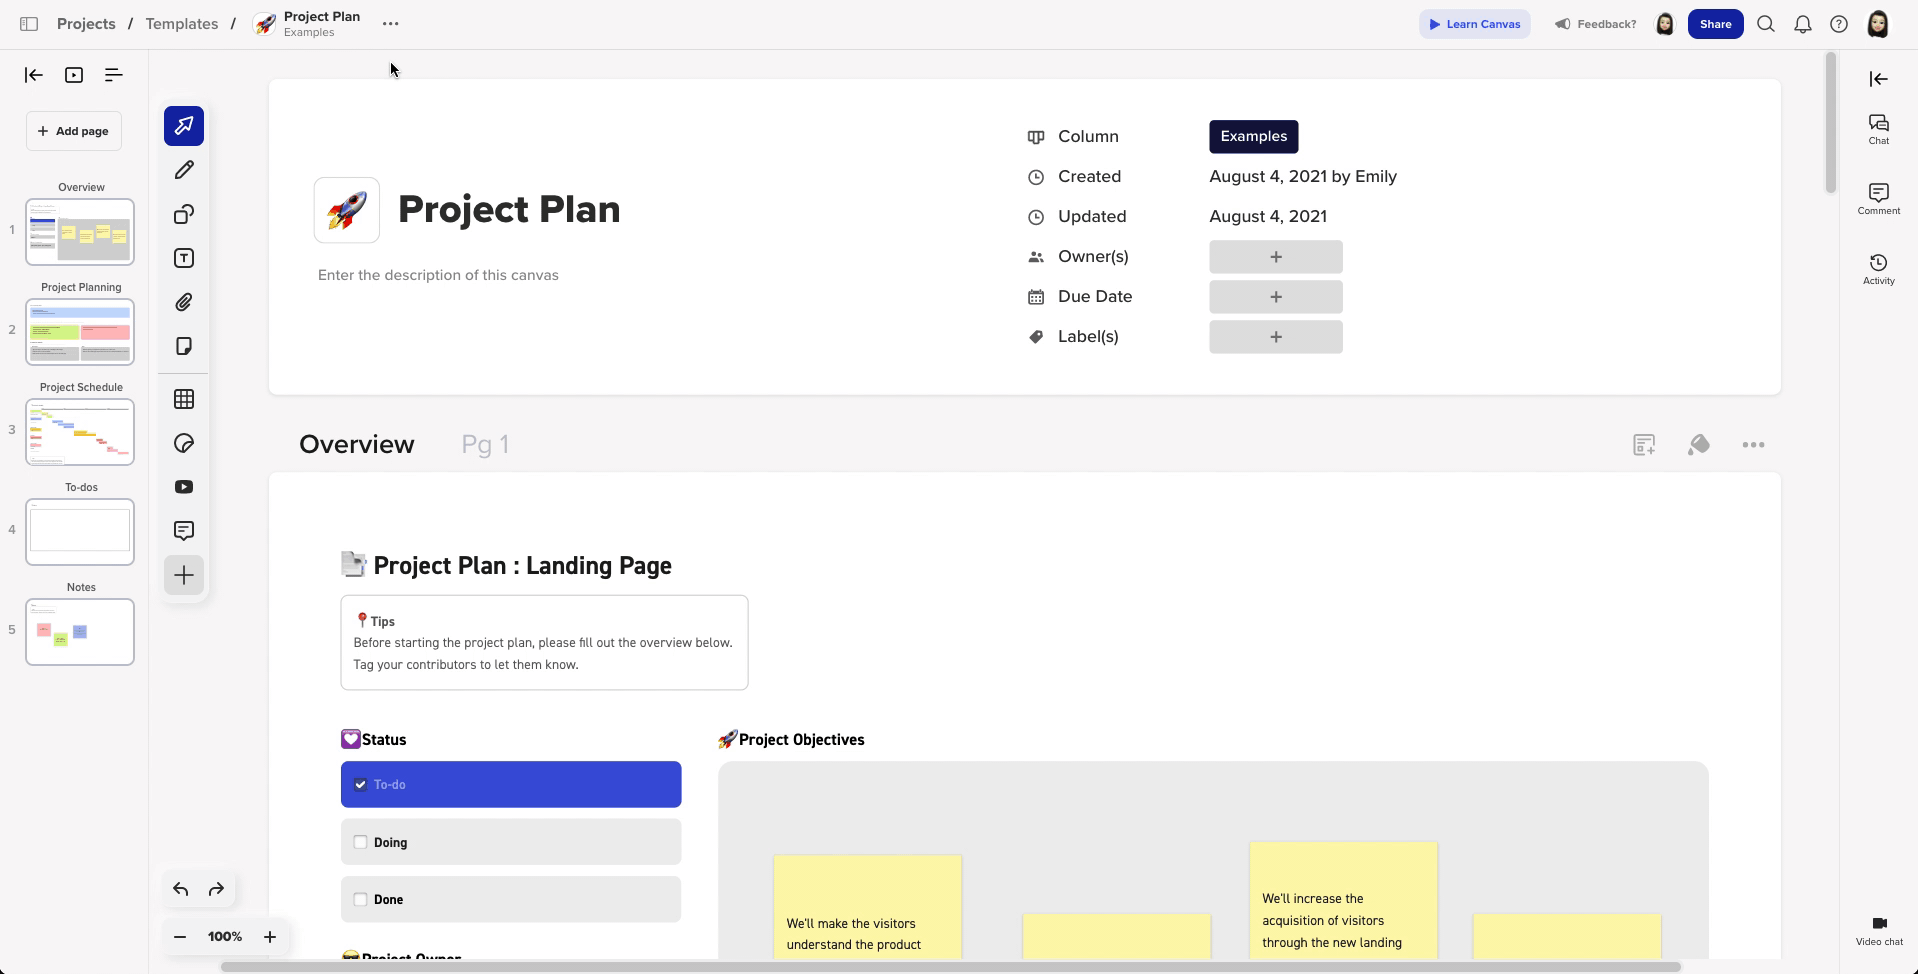1918x974 pixels.
Task: Insert a table from the toolbar
Action: (184, 399)
